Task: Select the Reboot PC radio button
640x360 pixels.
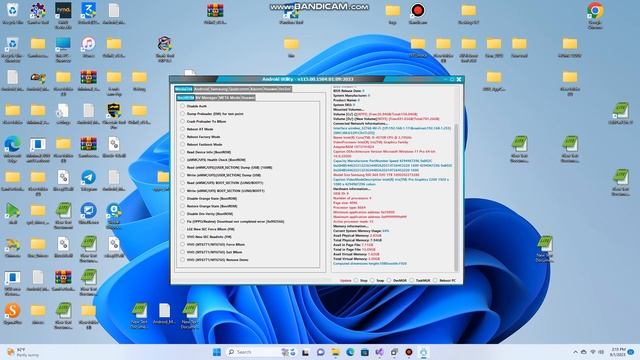Action: (x=435, y=280)
